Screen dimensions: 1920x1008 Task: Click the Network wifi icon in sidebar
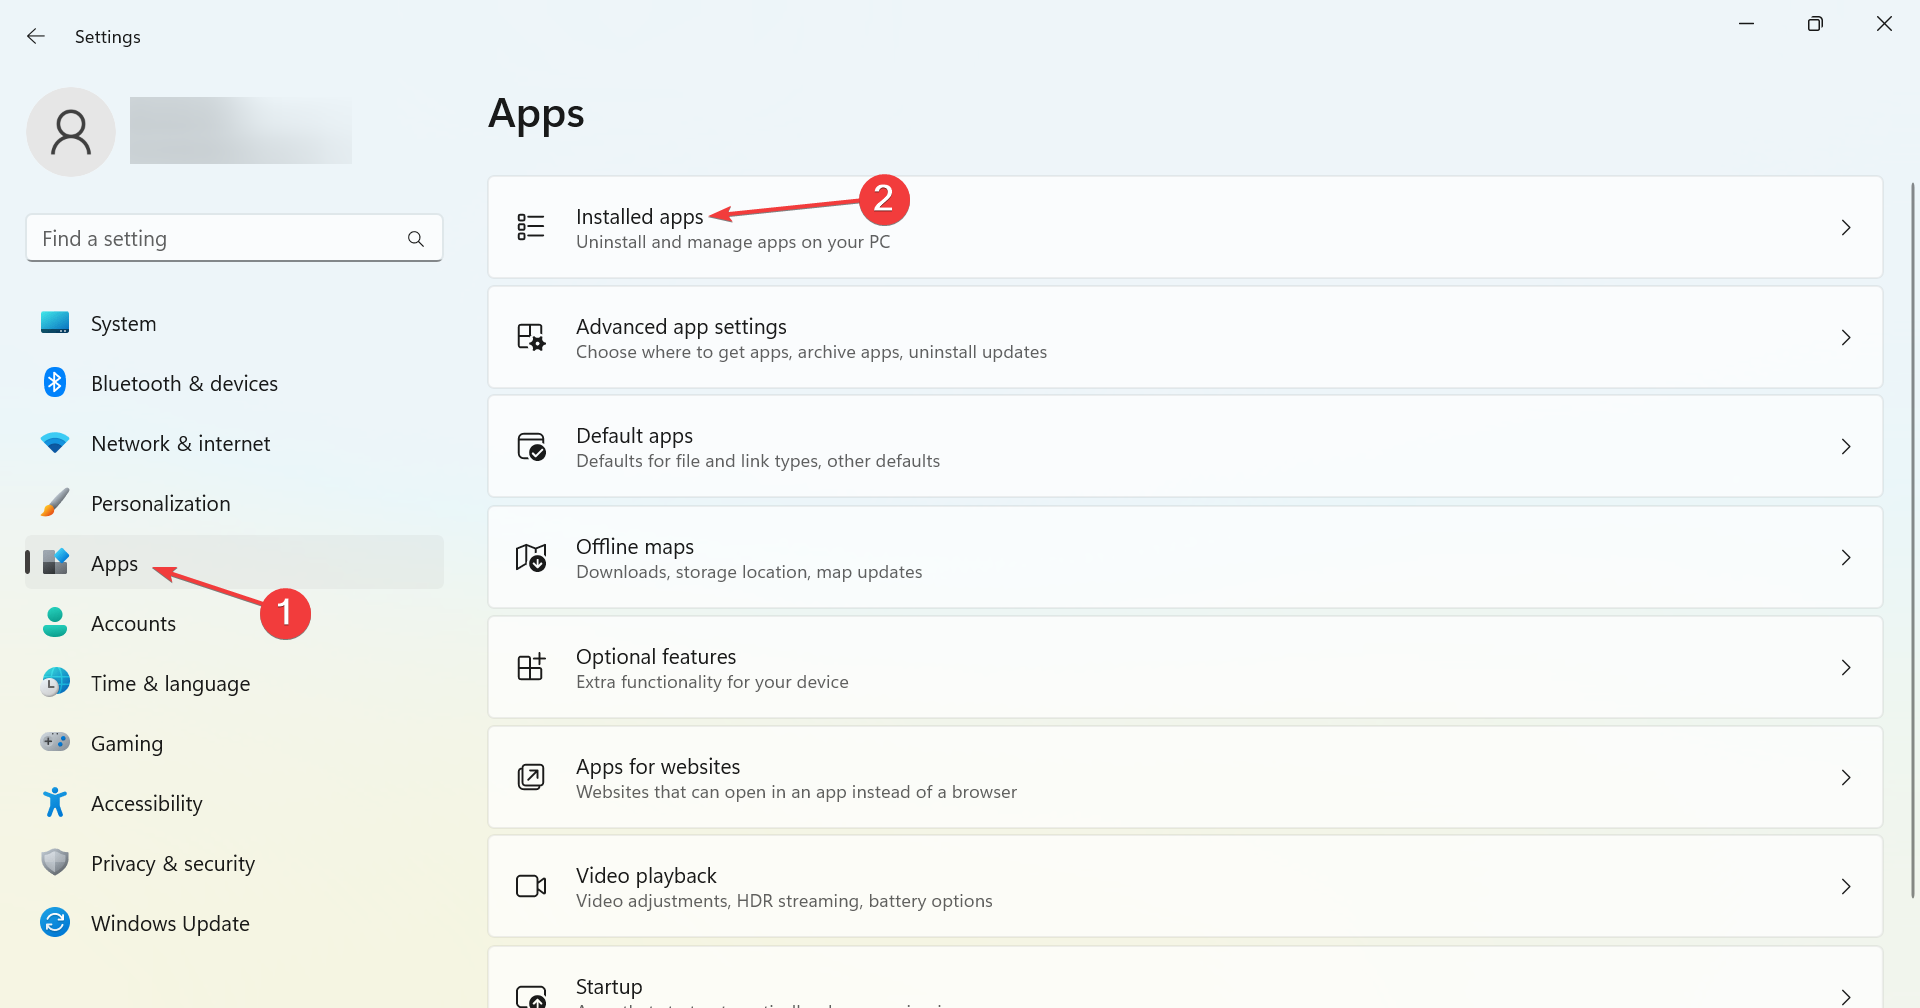click(55, 442)
